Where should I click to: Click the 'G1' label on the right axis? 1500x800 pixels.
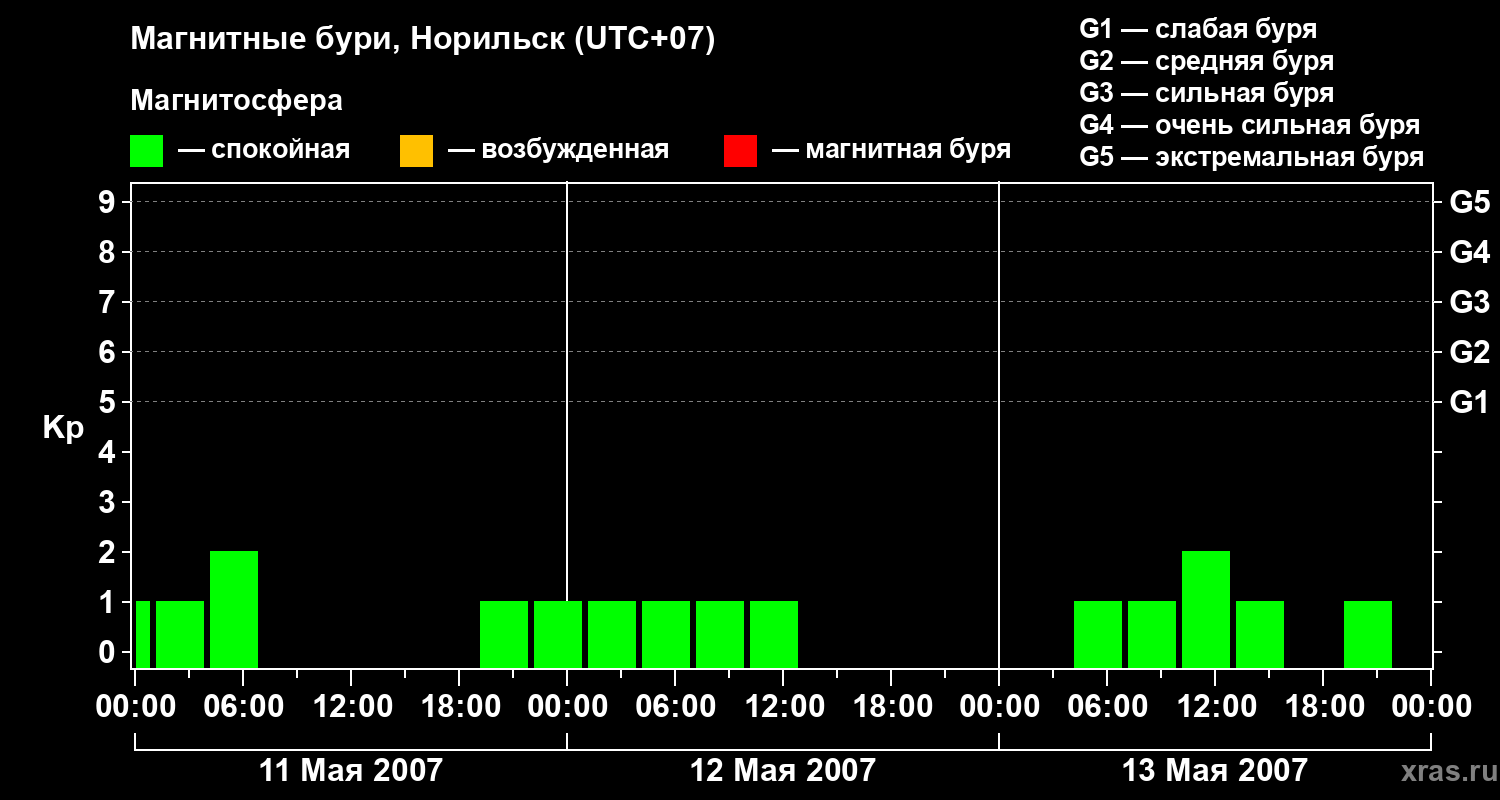1469,402
